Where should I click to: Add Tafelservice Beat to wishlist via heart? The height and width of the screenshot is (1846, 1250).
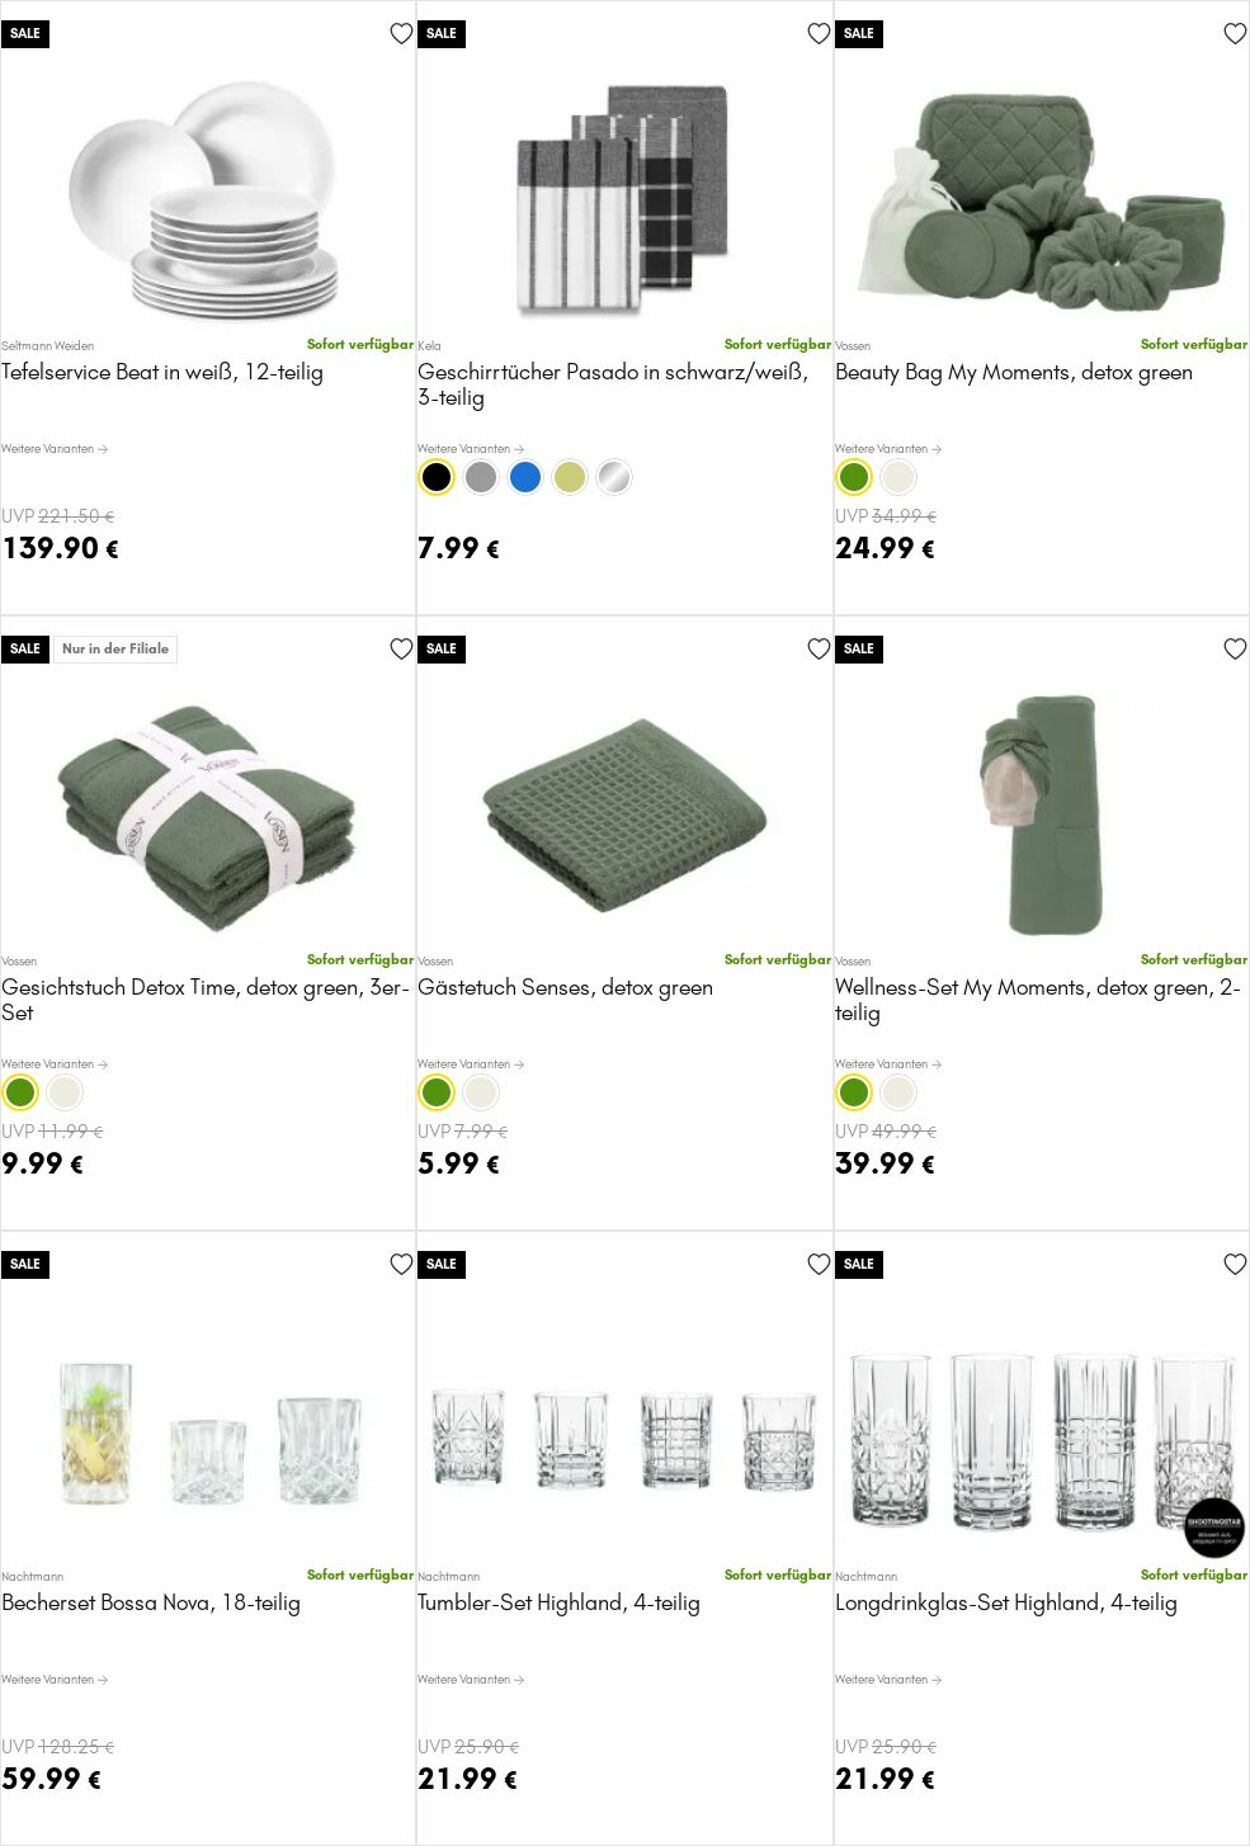coord(401,34)
